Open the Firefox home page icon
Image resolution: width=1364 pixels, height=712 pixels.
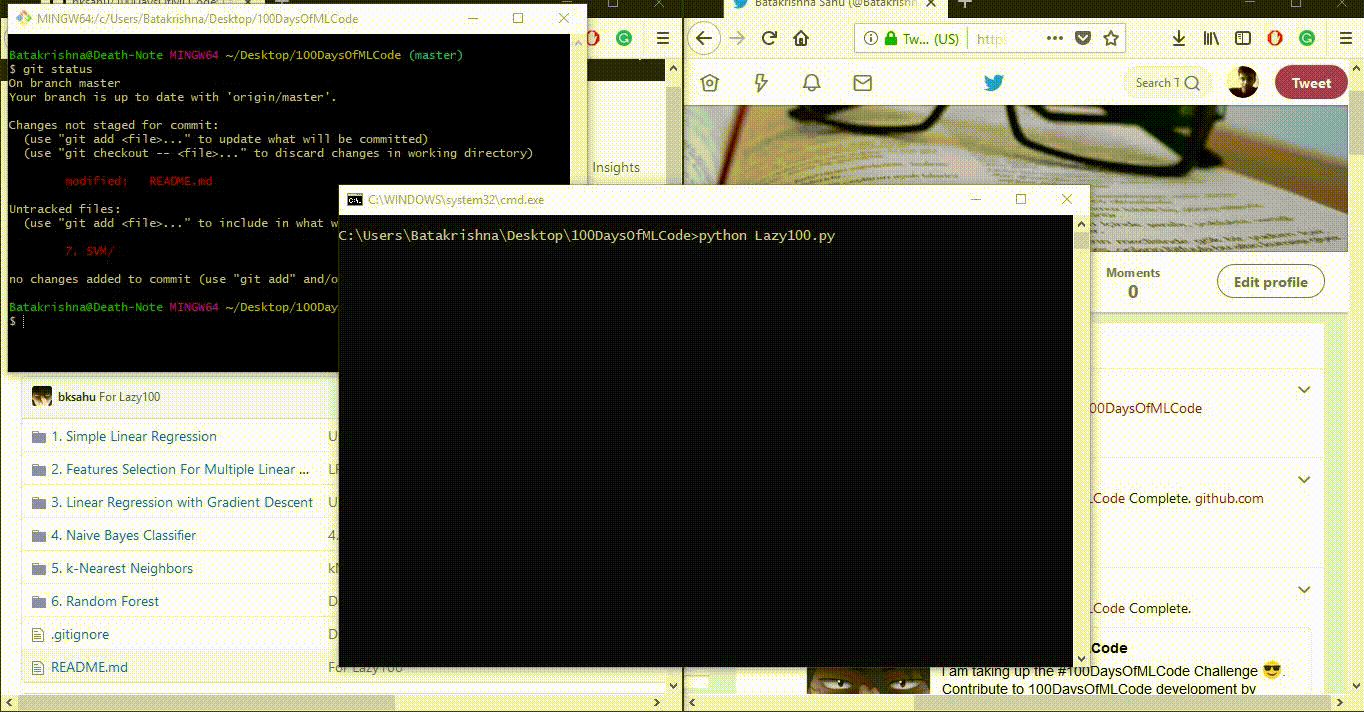pos(801,38)
